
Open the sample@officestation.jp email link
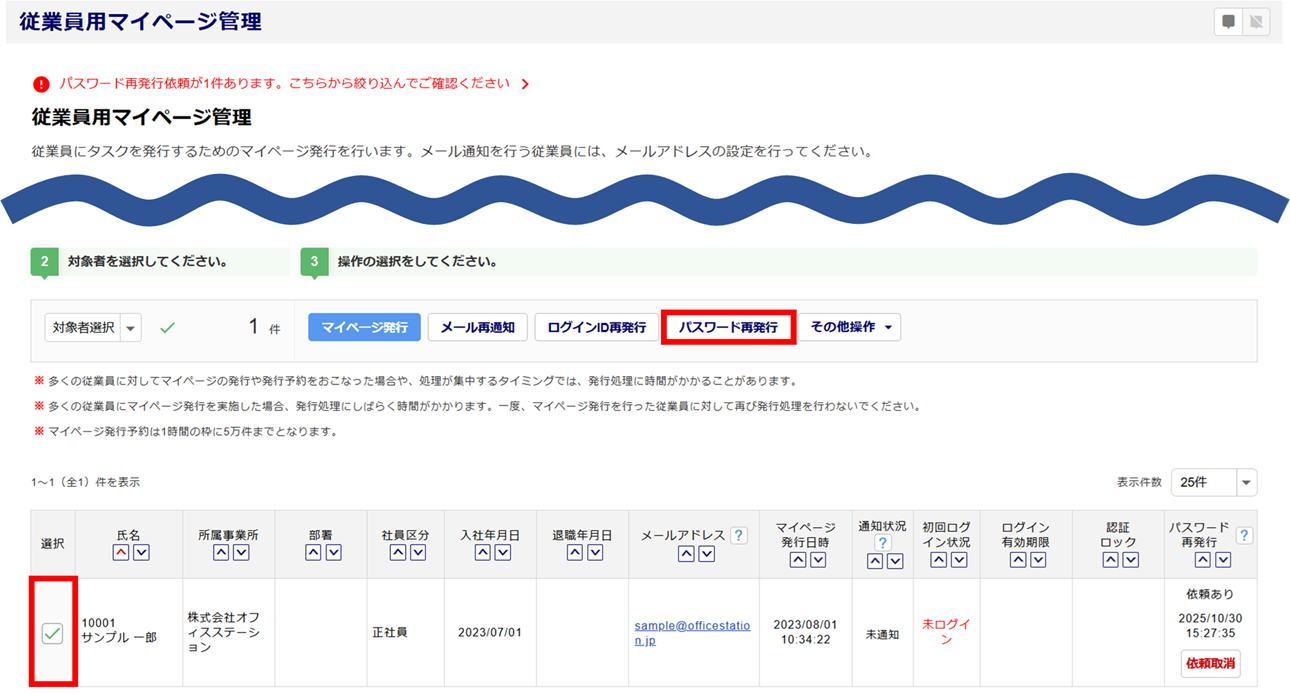692,632
